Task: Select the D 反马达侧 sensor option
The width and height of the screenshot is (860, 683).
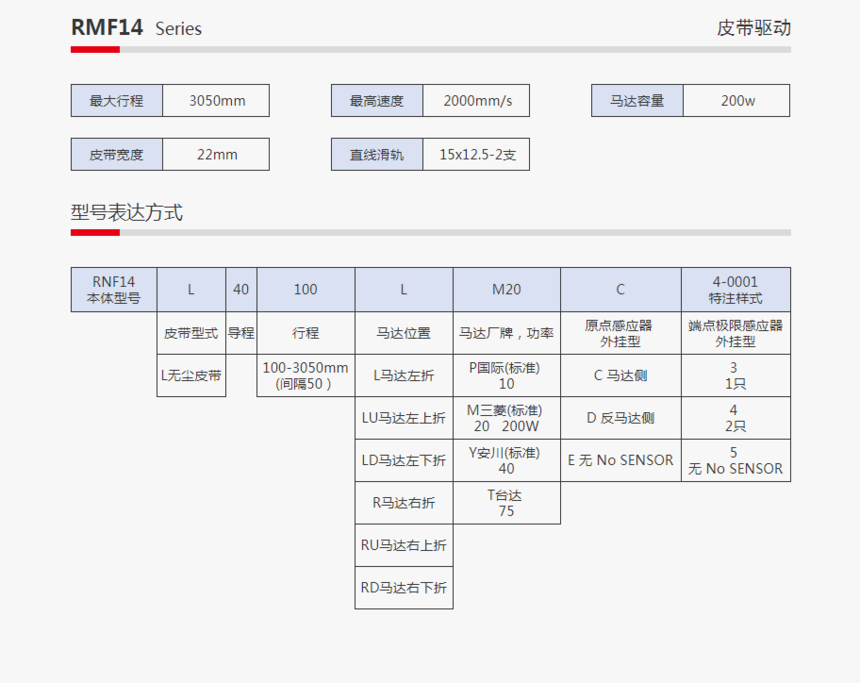Action: (620, 418)
